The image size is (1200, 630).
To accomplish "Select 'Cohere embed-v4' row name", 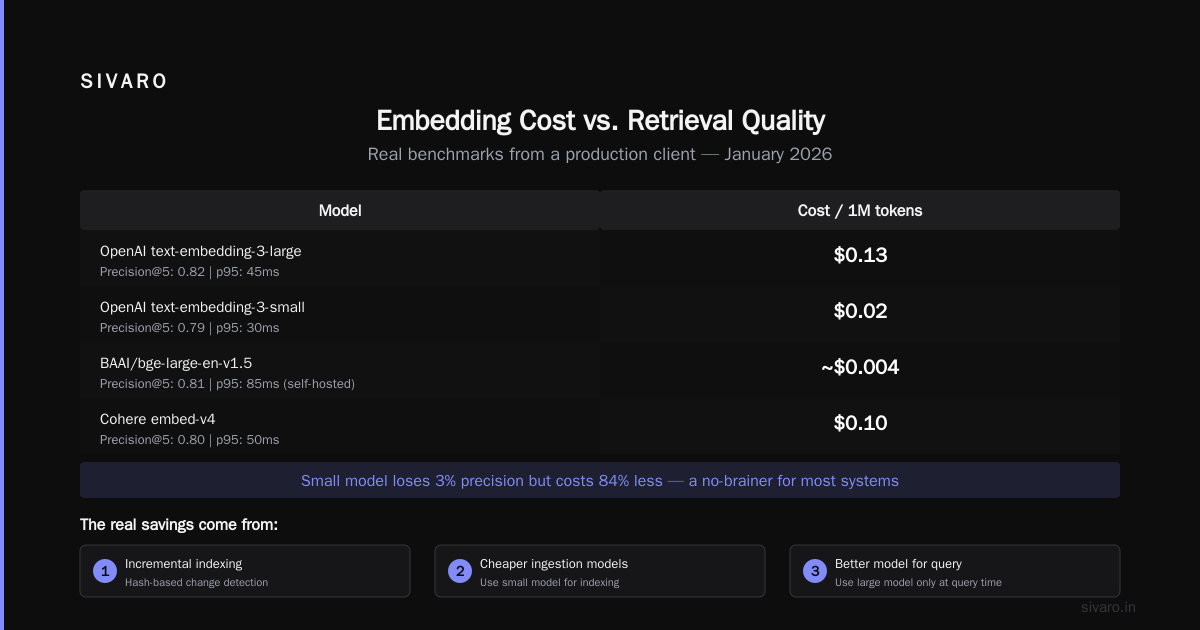I will click(x=158, y=419).
